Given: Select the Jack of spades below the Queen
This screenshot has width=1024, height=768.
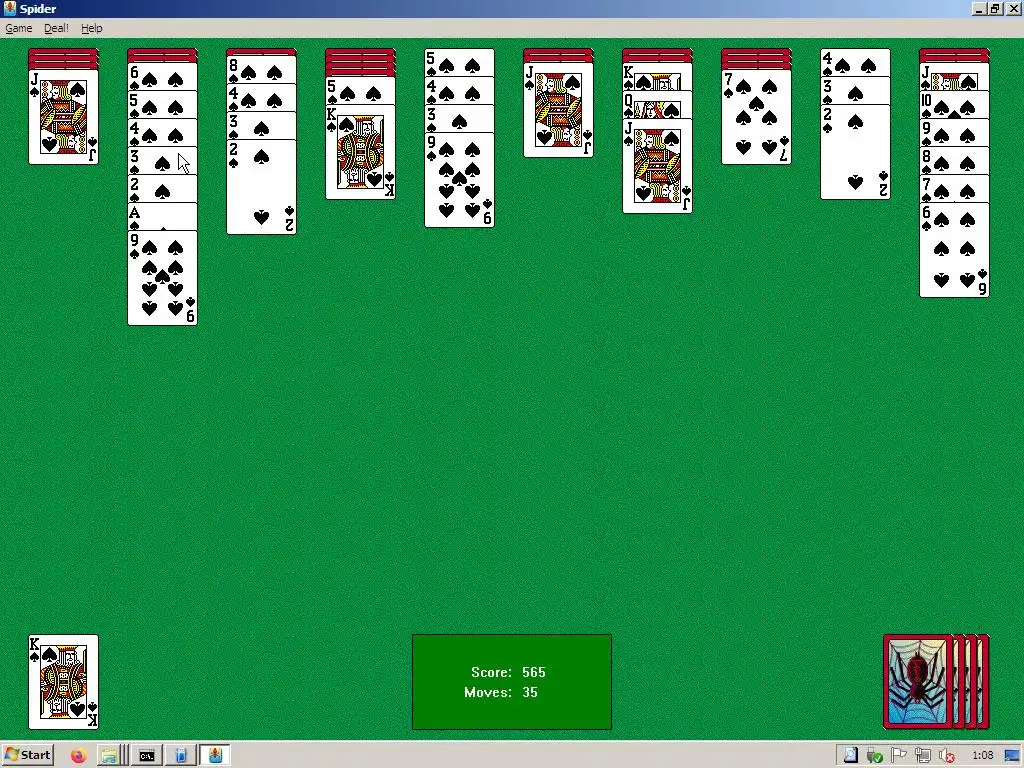Looking at the screenshot, I should 657,166.
